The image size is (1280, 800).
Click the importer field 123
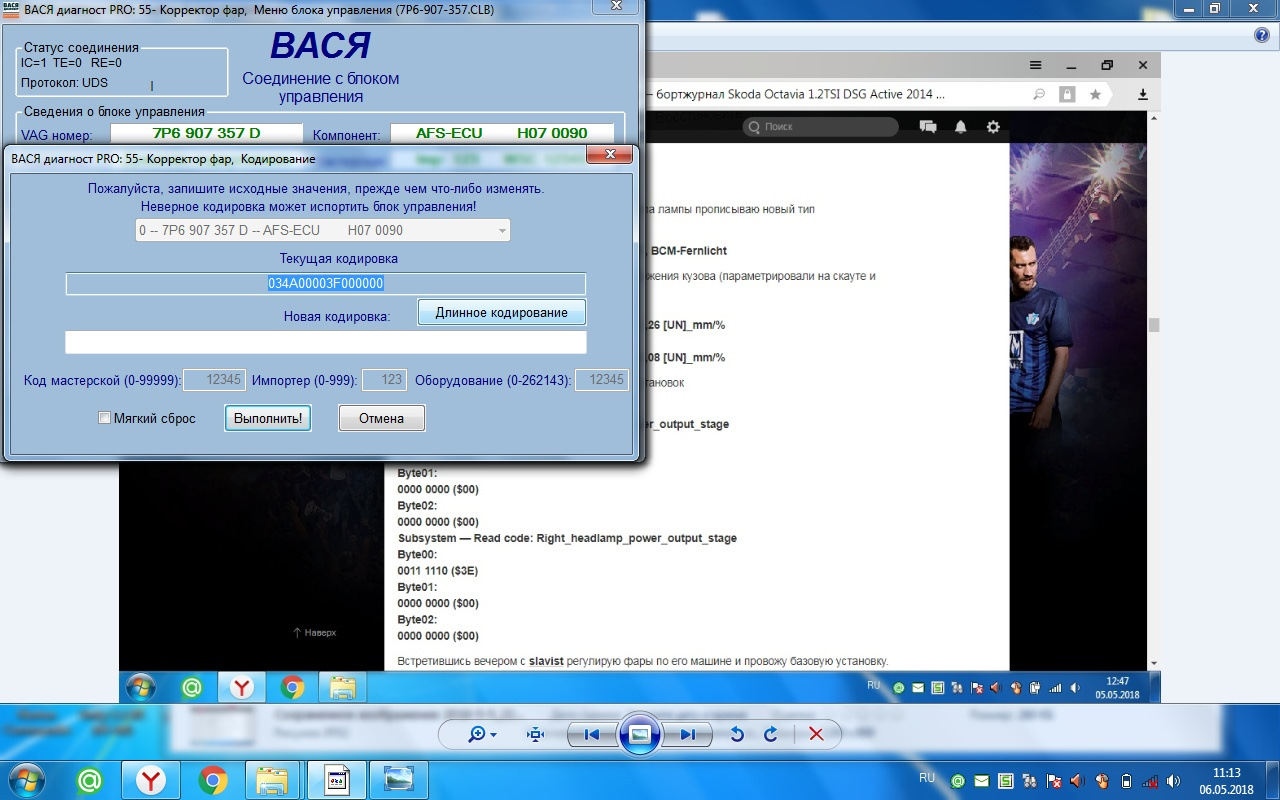384,380
